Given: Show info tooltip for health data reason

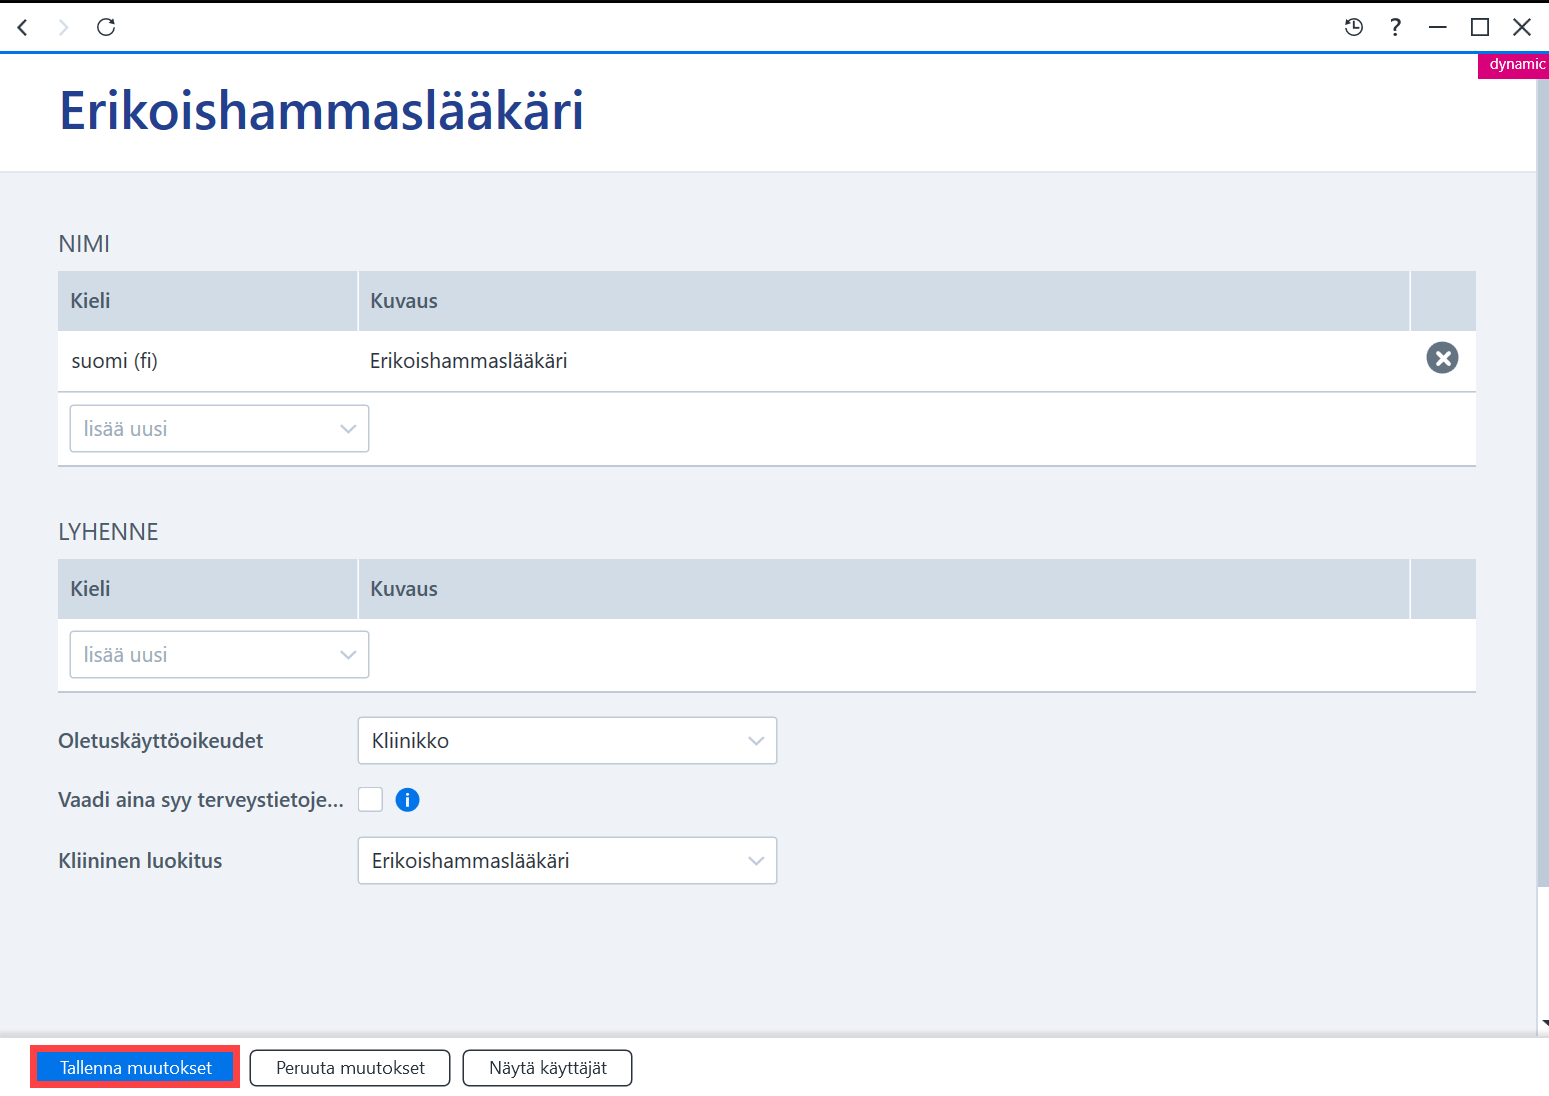Looking at the screenshot, I should coord(407,800).
